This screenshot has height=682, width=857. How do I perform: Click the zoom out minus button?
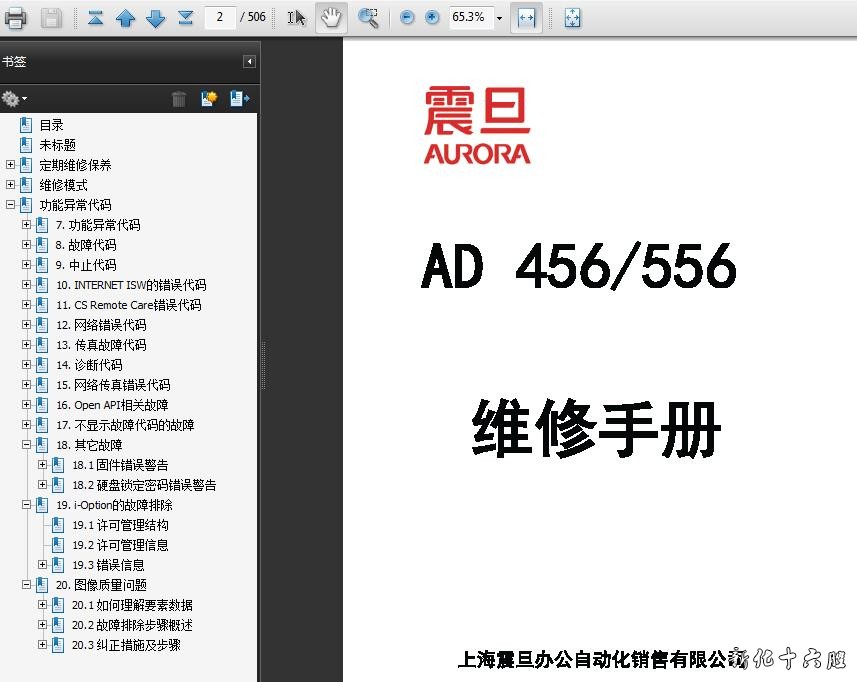[x=407, y=17]
